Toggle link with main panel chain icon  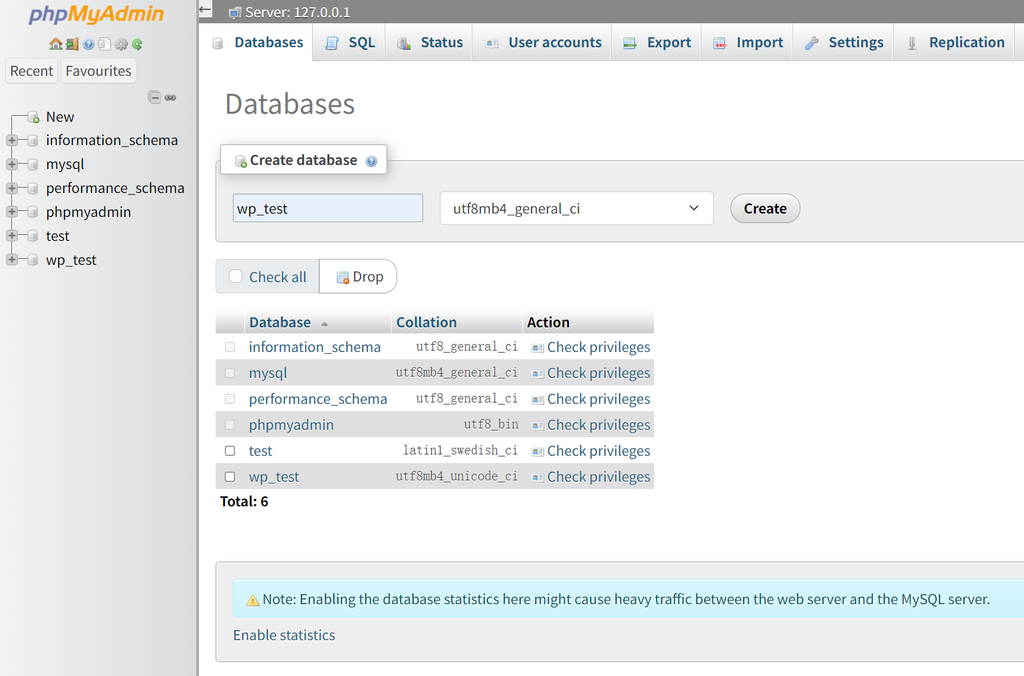click(170, 97)
